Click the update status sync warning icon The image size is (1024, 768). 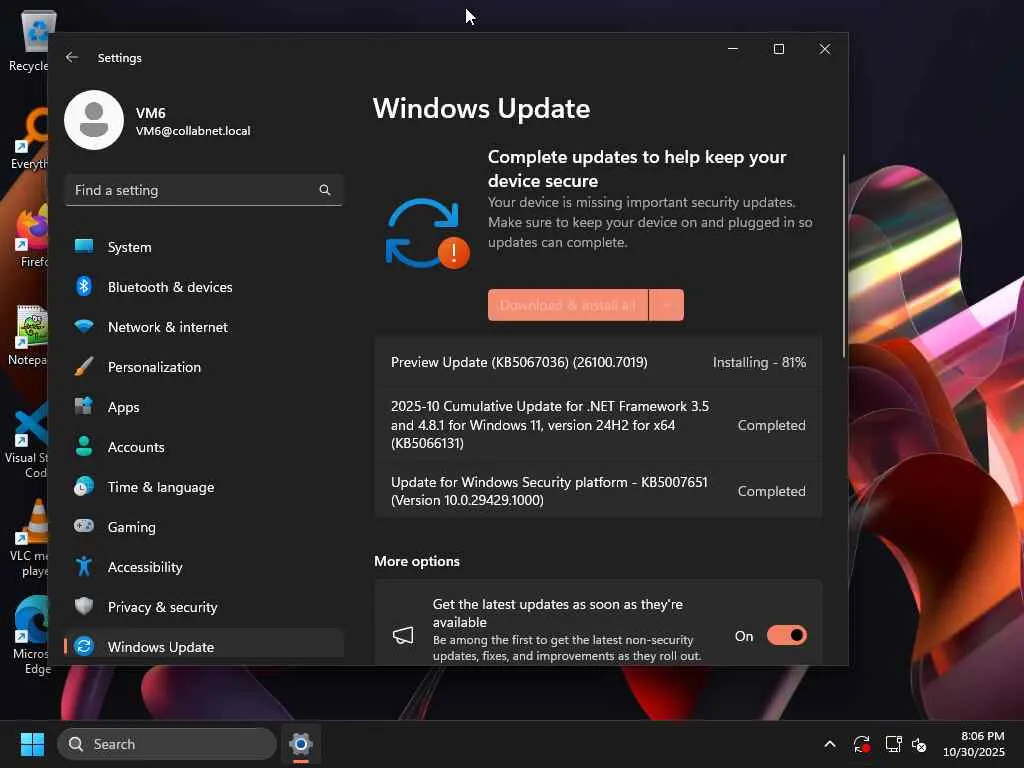427,234
